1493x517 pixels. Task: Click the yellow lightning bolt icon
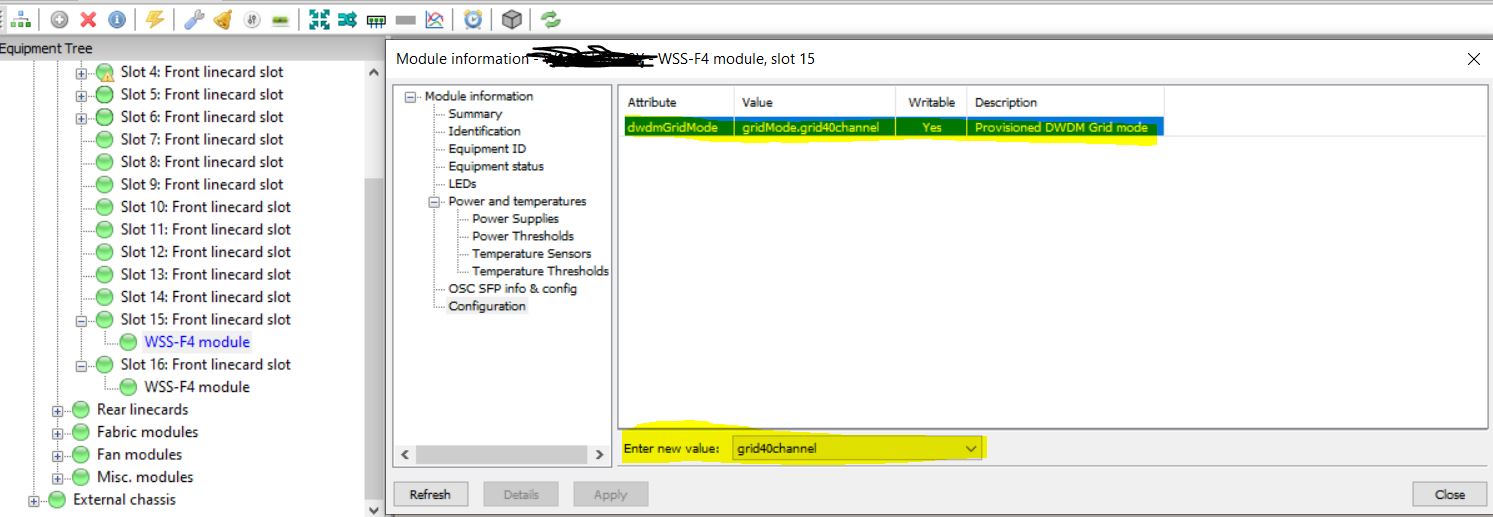coord(154,19)
